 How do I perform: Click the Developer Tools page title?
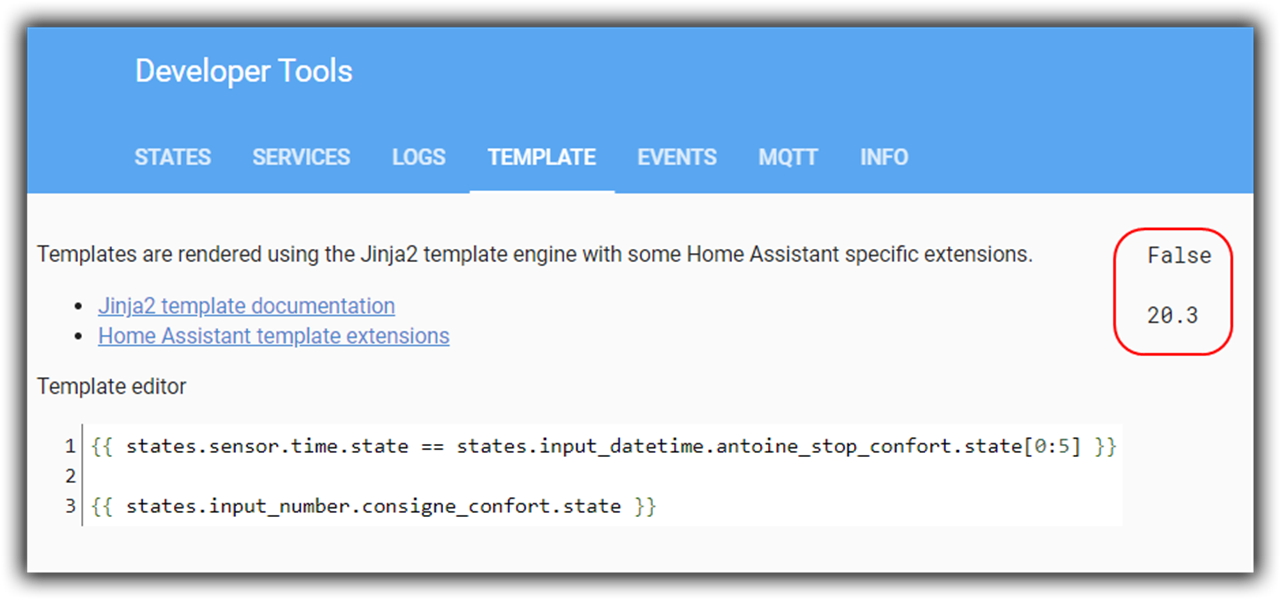(x=243, y=71)
